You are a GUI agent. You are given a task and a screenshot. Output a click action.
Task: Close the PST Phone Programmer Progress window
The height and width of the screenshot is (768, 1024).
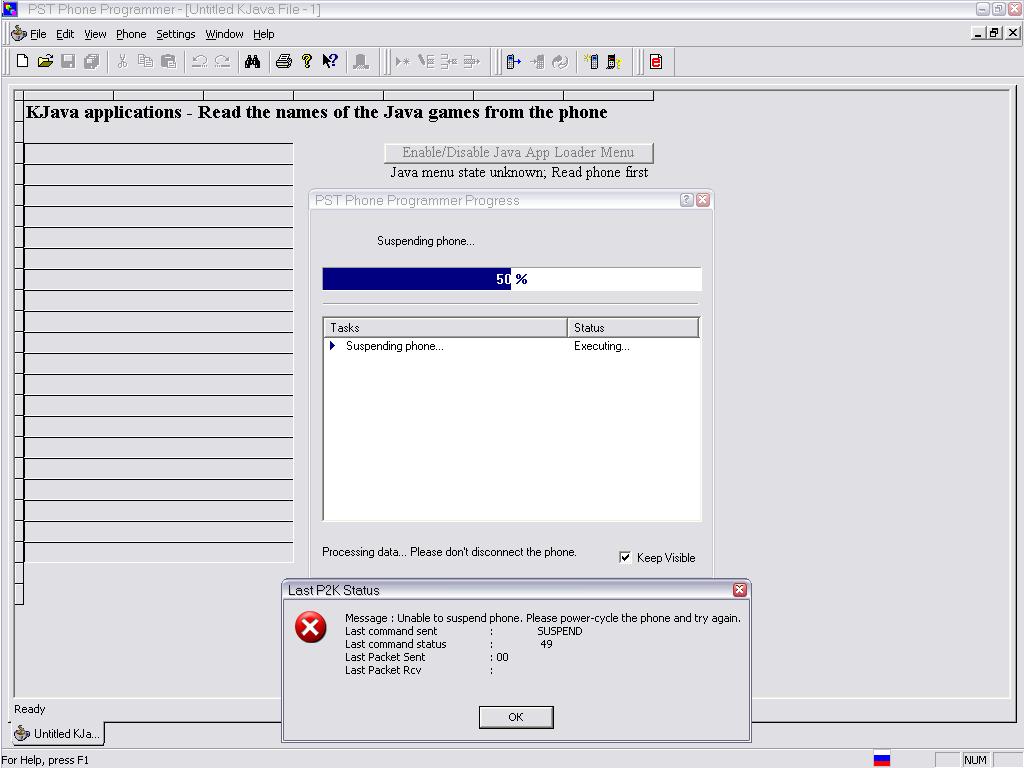tap(703, 200)
